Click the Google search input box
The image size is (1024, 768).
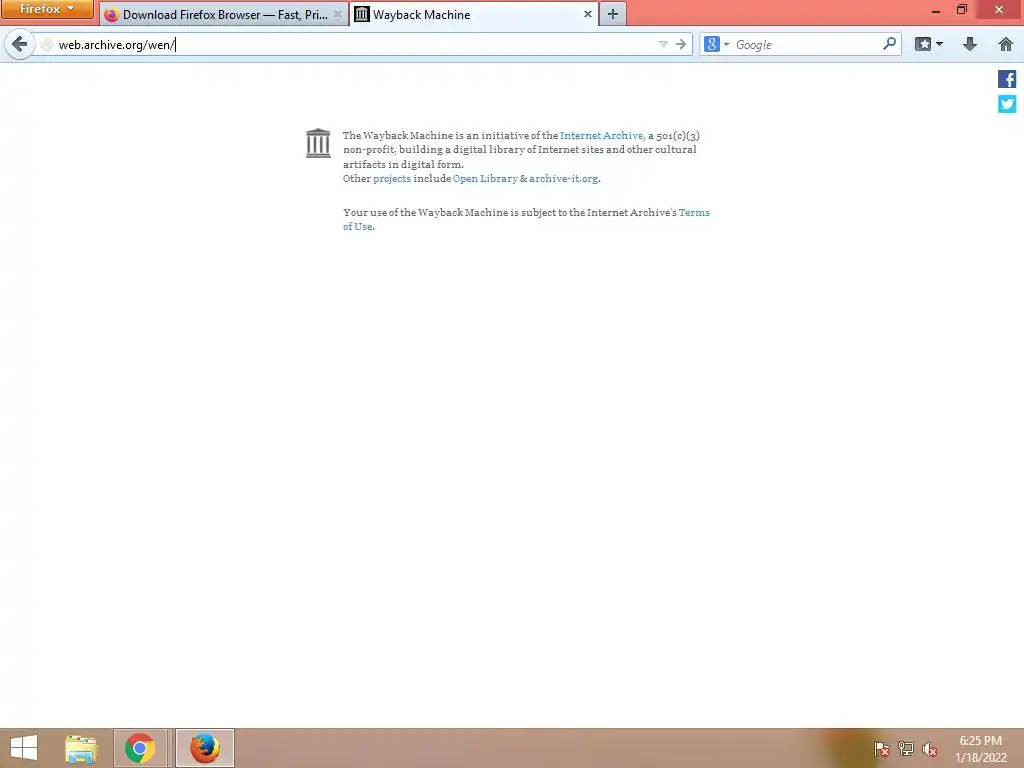tap(807, 44)
